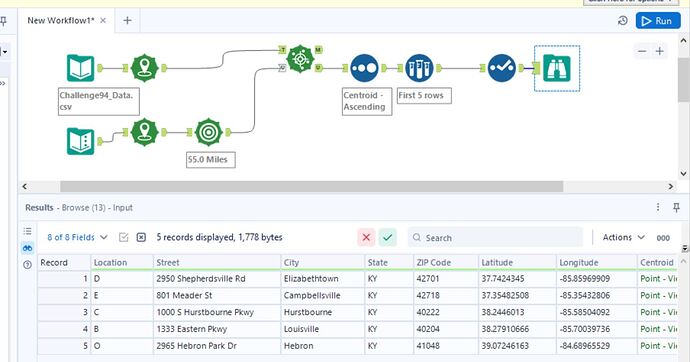Click the data cleanse checkbox icon in Results
The image size is (690, 362).
click(x=124, y=238)
